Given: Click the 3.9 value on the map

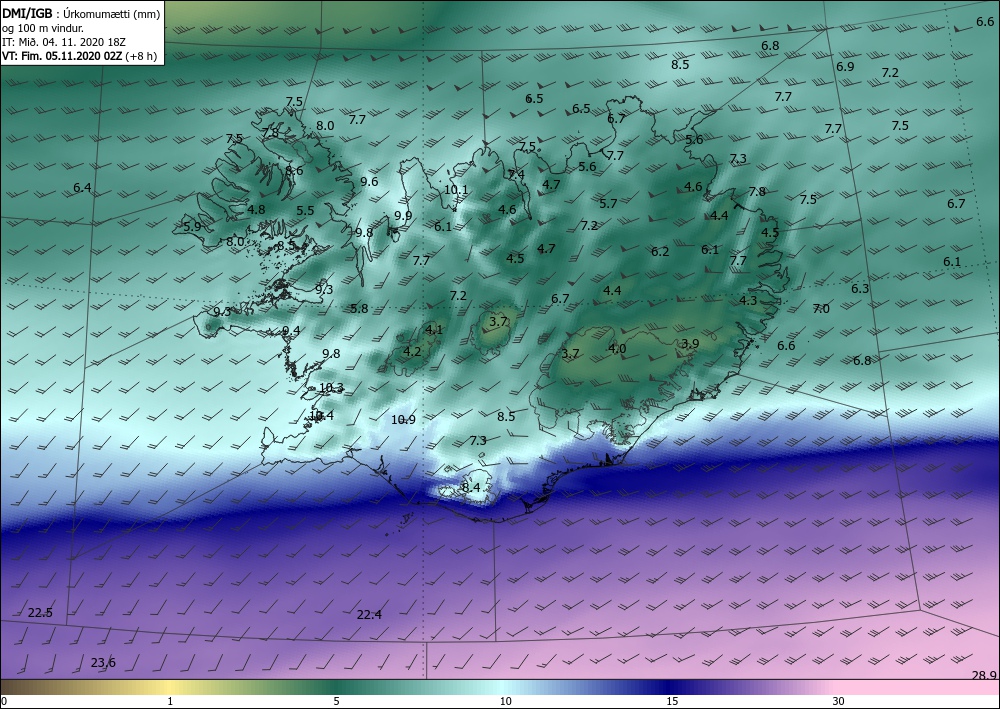Looking at the screenshot, I should tap(690, 344).
